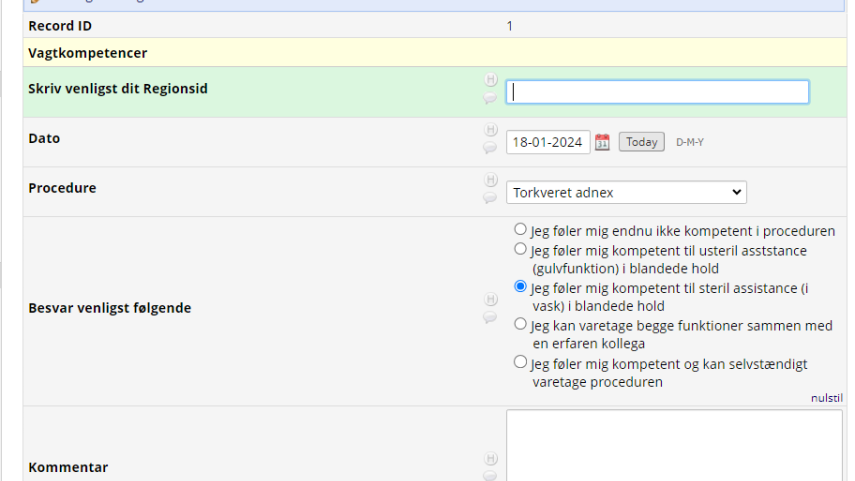Pick 'begge funktioner sammen med en erfaren kollega'
Image resolution: width=855 pixels, height=481 pixels.
click(520, 324)
